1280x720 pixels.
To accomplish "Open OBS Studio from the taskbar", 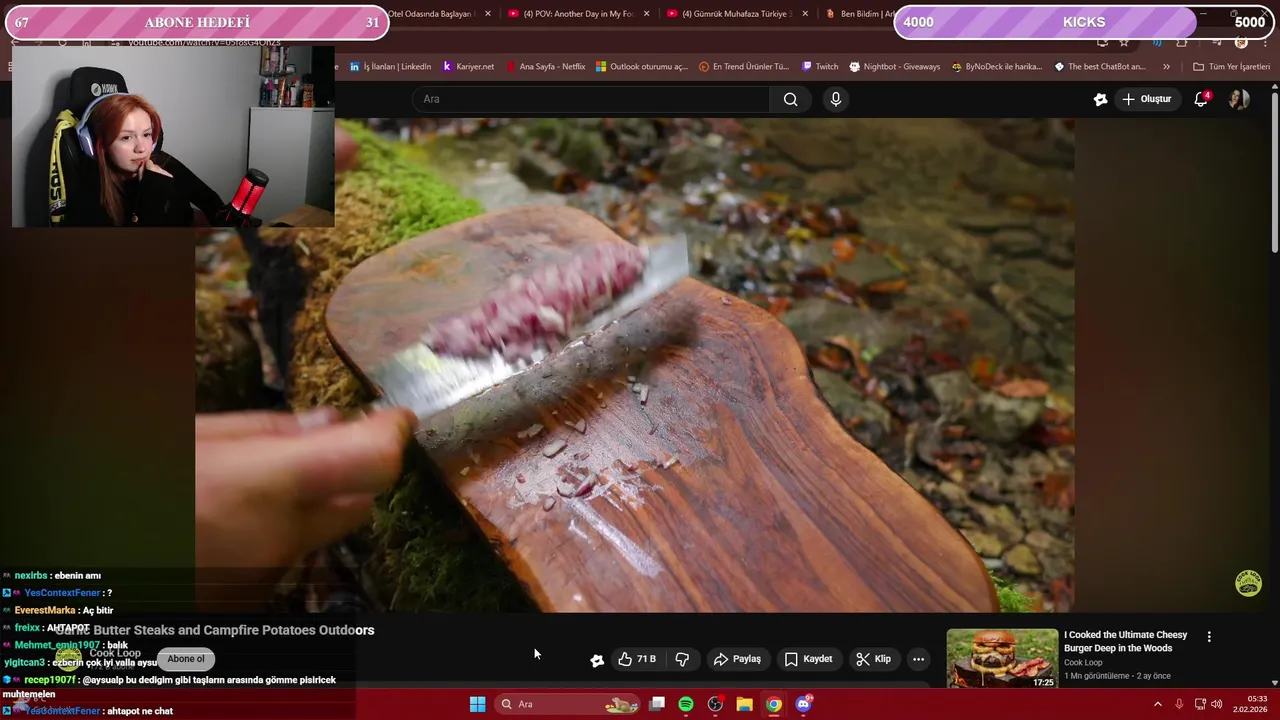I will (715, 704).
